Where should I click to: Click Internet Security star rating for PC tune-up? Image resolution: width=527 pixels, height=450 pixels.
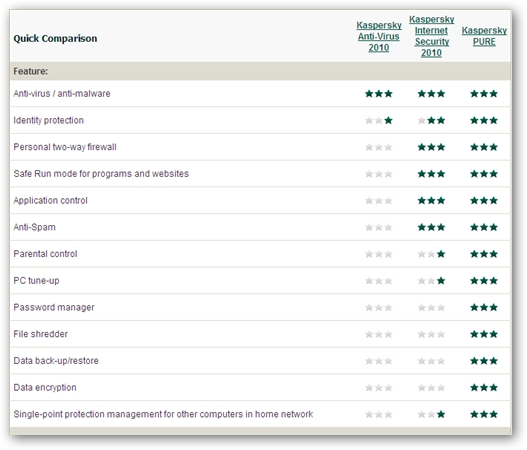point(431,281)
